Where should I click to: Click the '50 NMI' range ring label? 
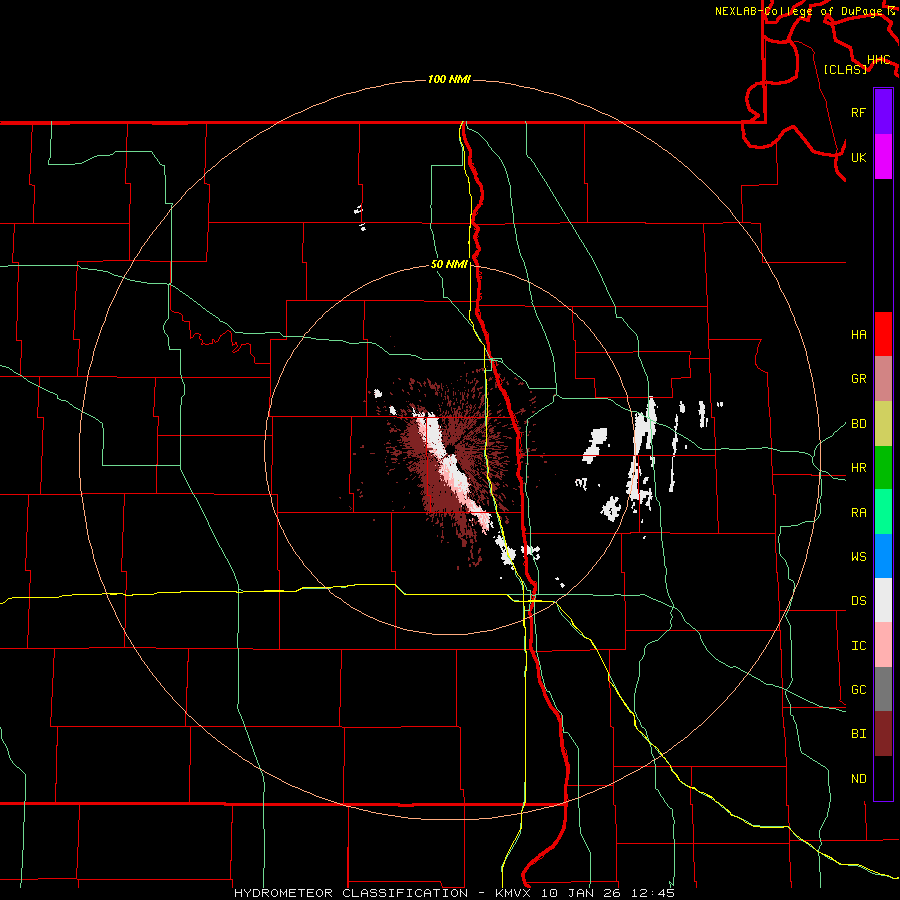tap(449, 265)
